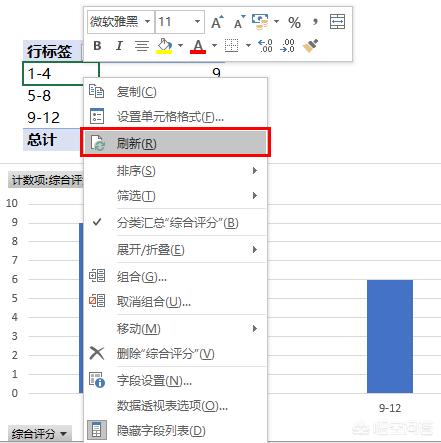Toggle bold formatting in mini toolbar
This screenshot has width=441, height=443.
97,46
